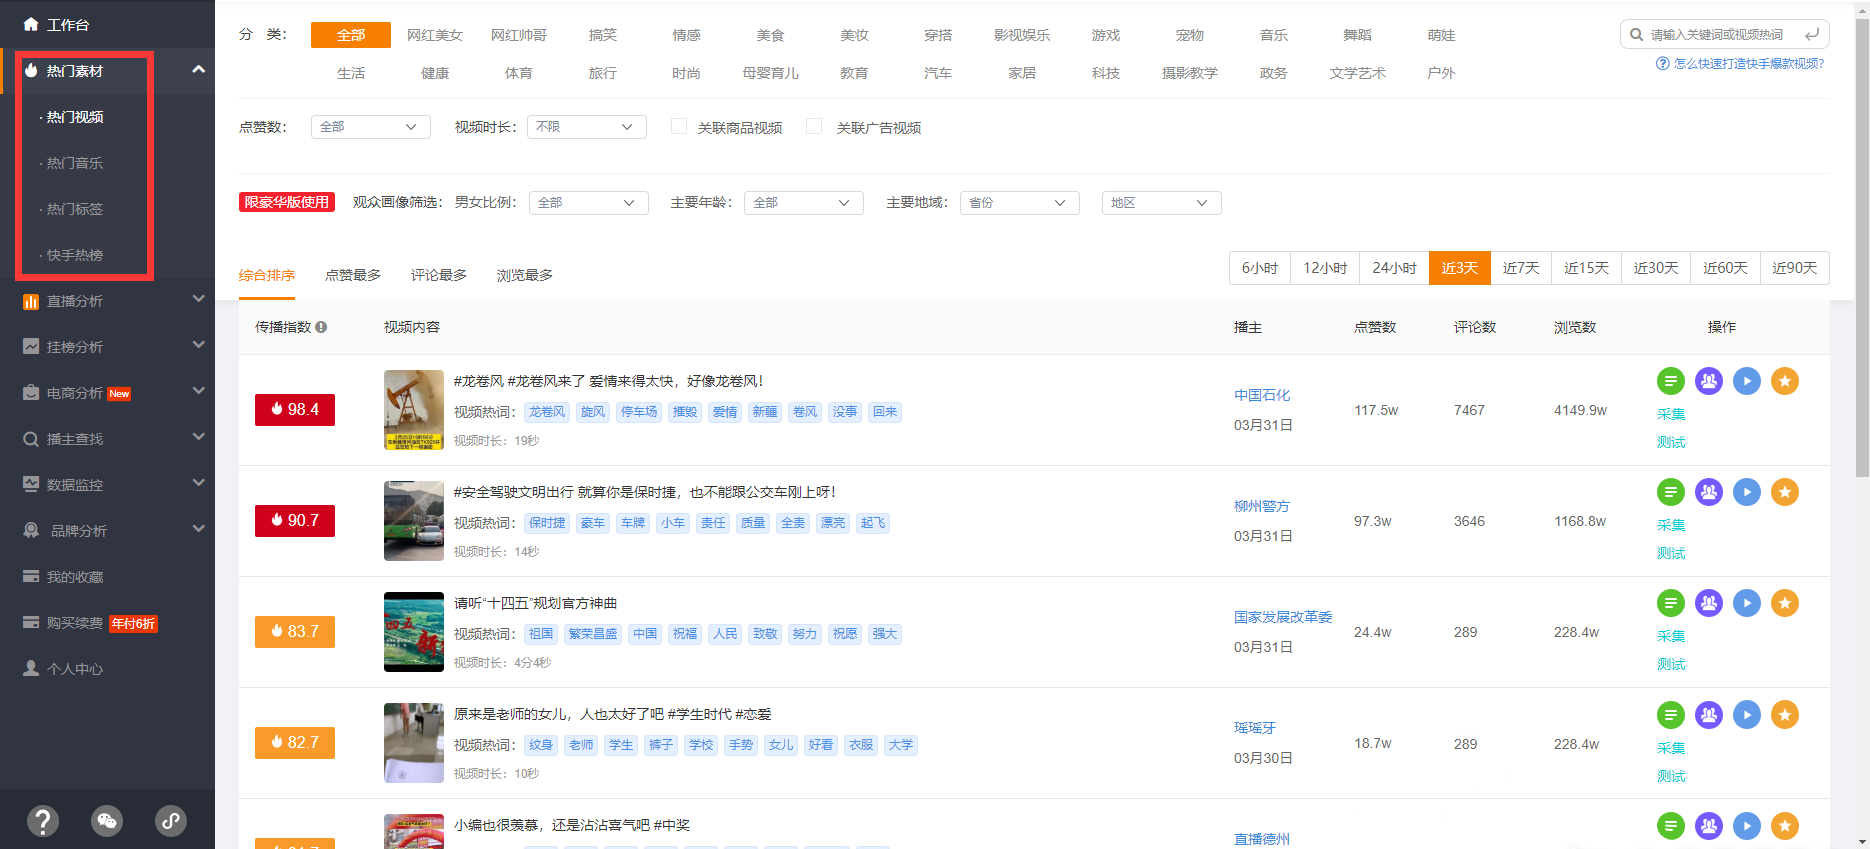This screenshot has width=1870, height=849.
Task: Play the 直播德州 video row
Action: point(1747,826)
